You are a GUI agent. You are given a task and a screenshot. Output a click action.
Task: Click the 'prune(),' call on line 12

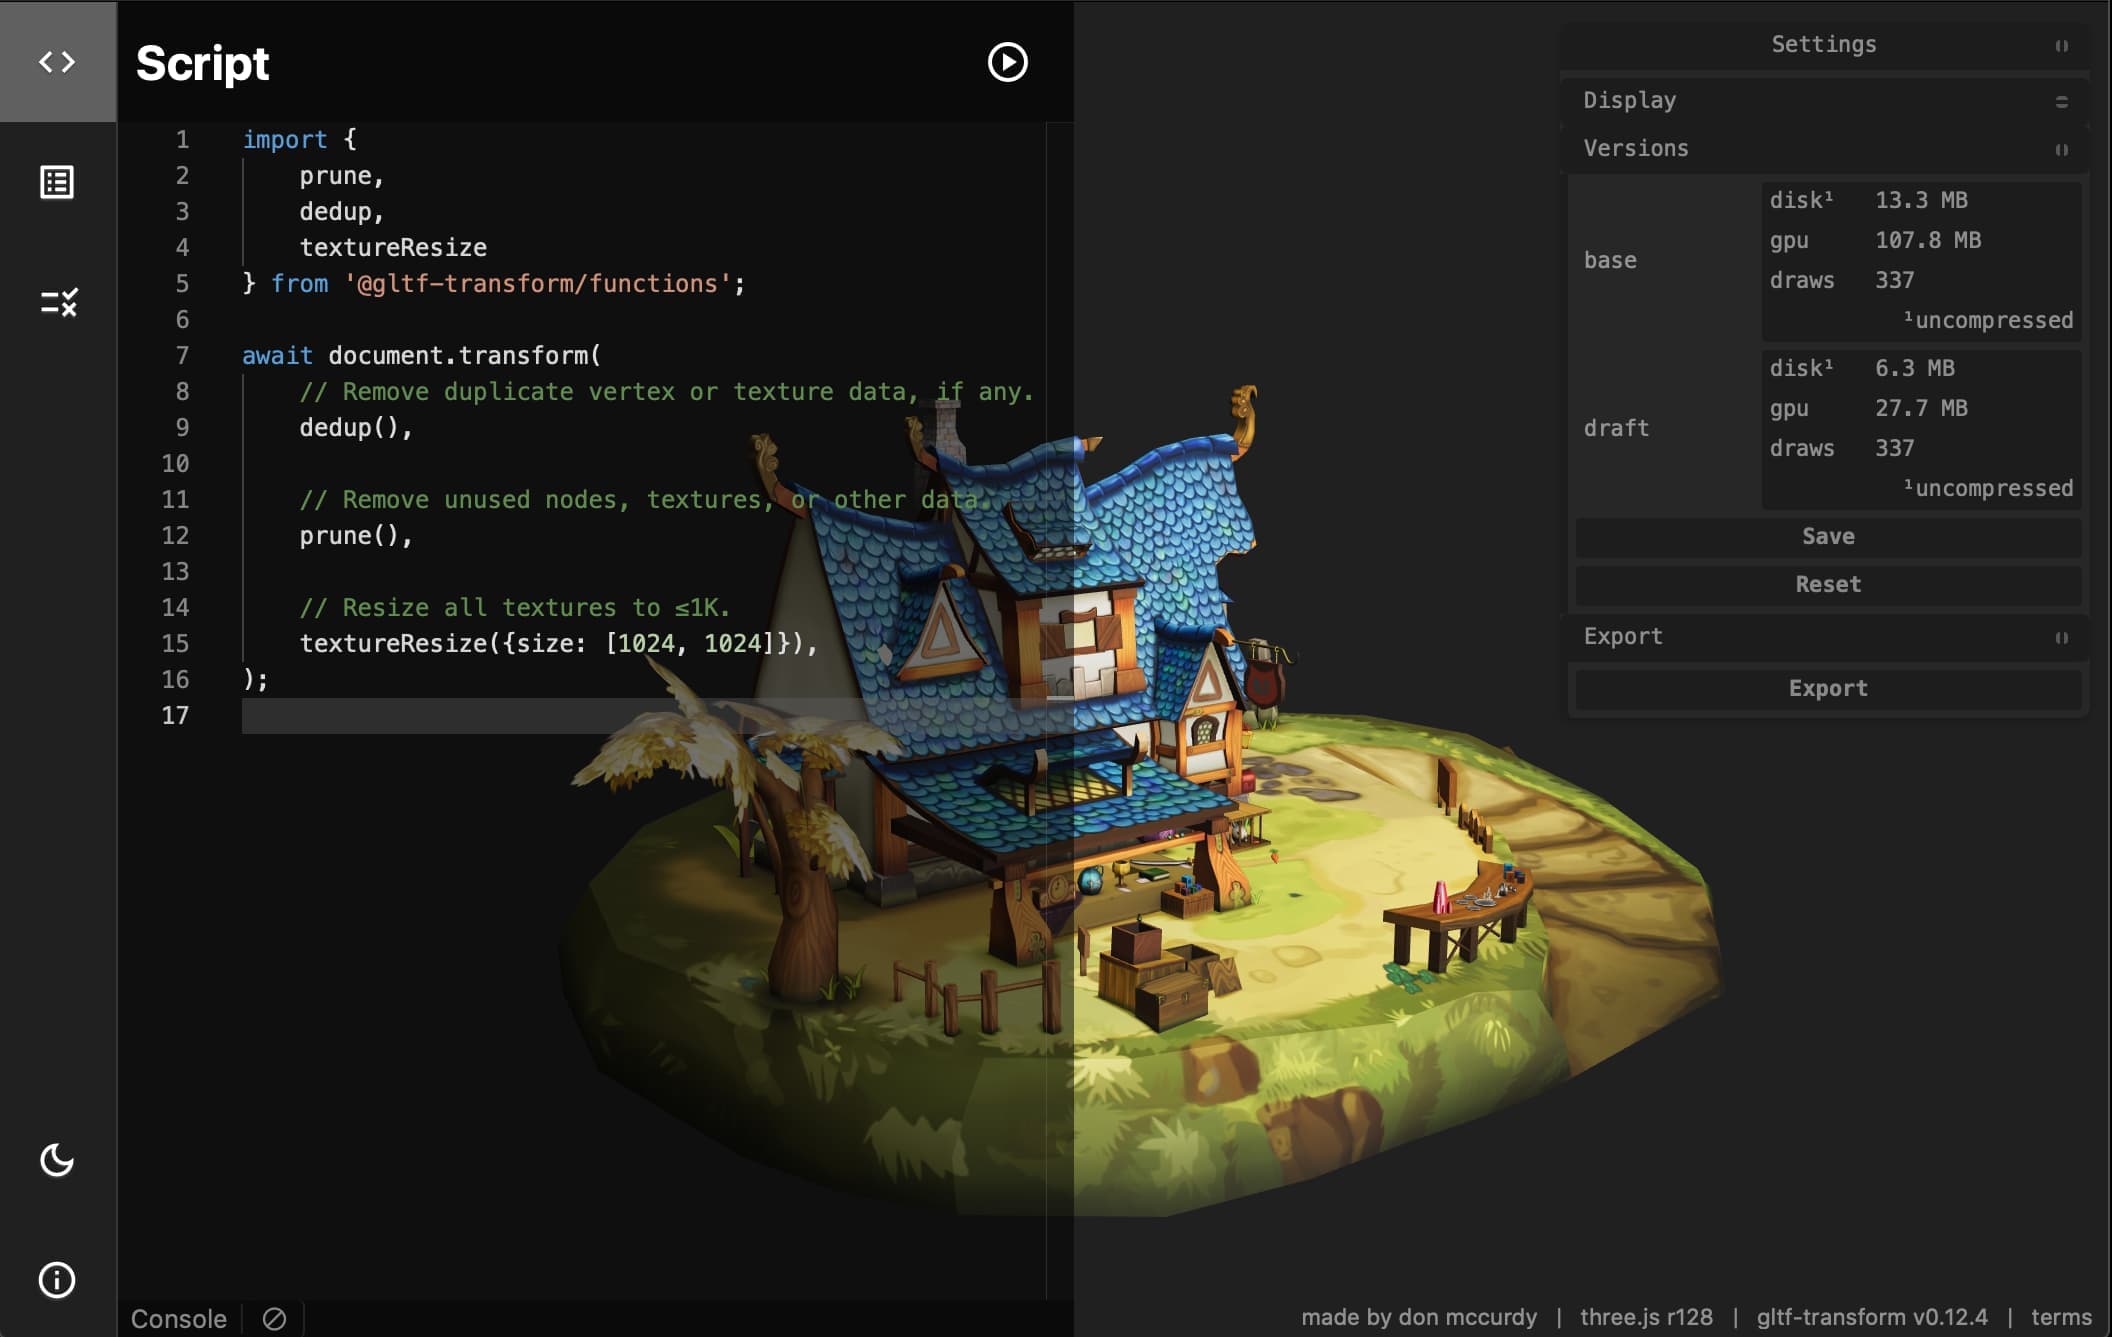click(x=356, y=536)
